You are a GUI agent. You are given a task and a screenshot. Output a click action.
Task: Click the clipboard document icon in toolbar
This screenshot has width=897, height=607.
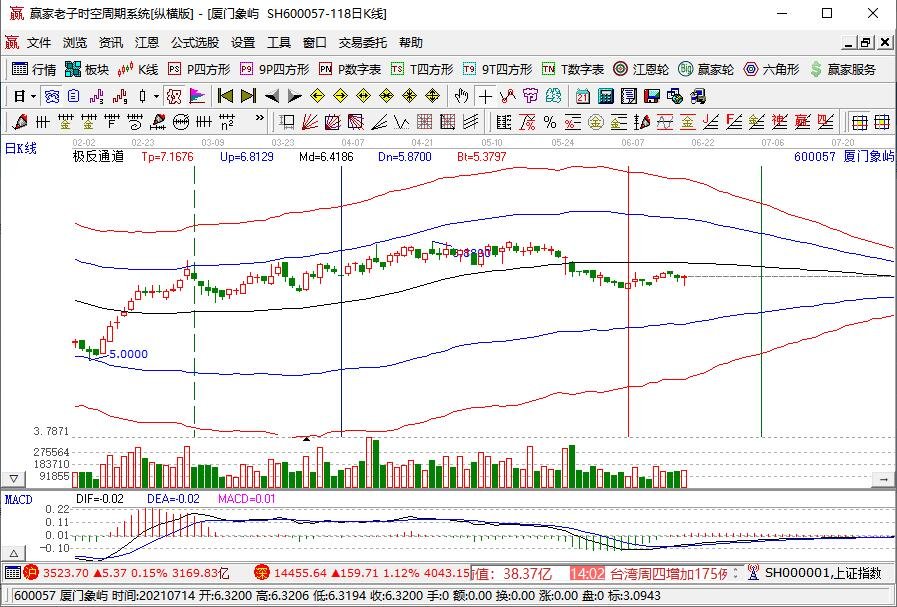point(73,96)
